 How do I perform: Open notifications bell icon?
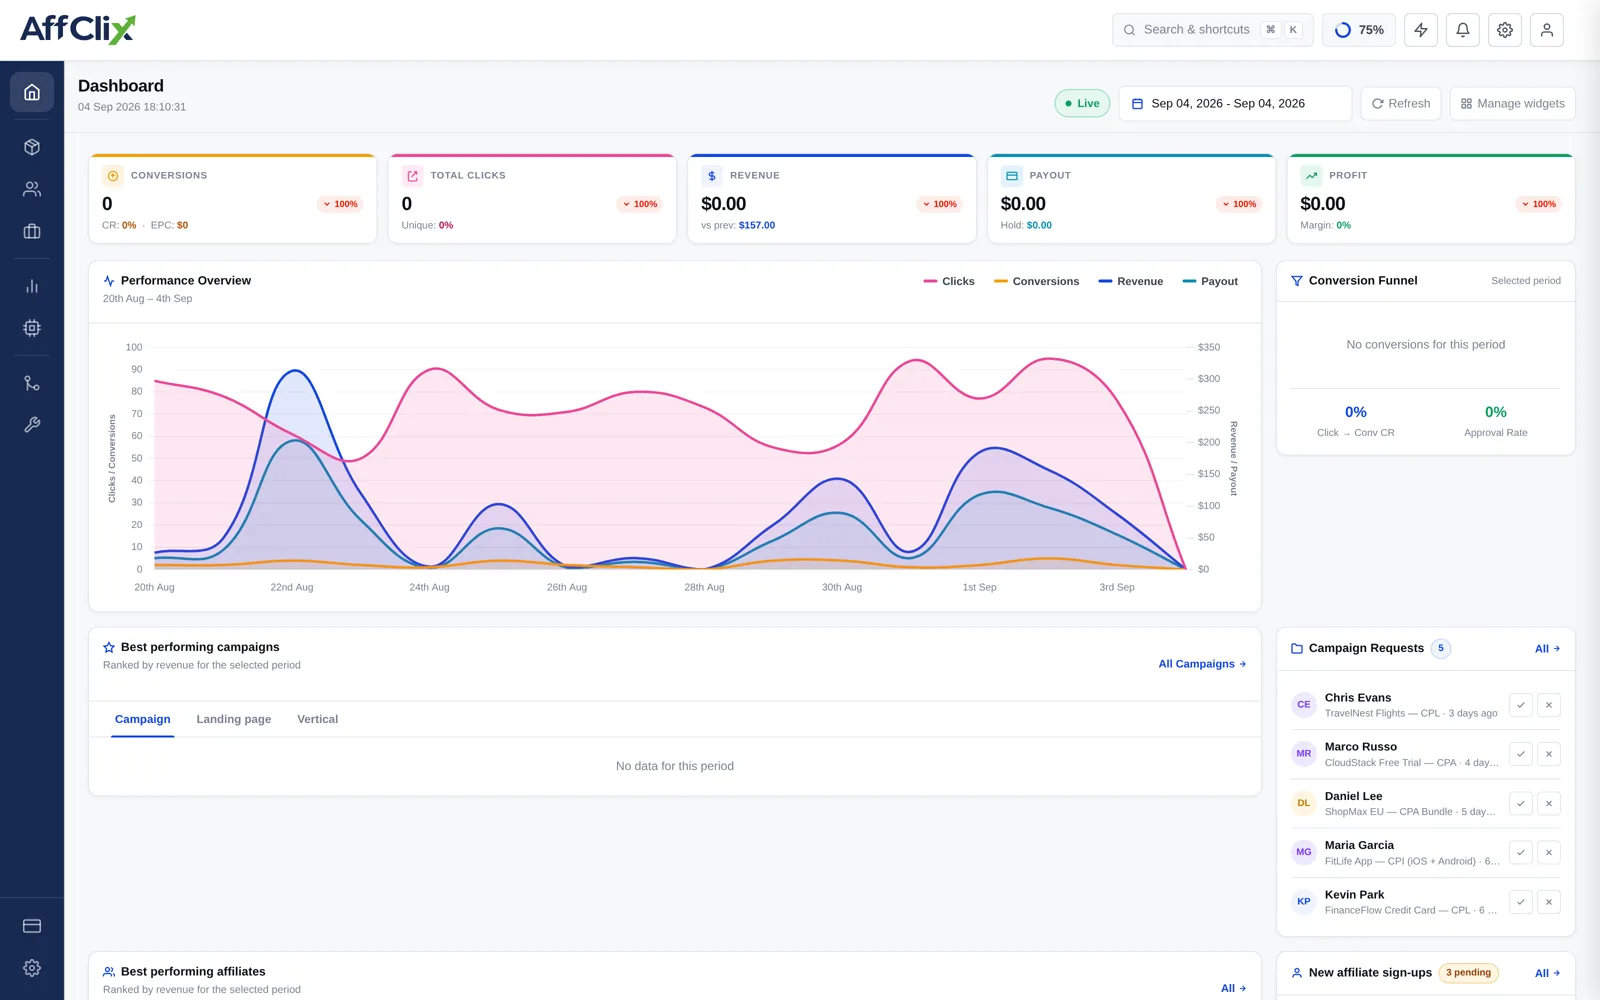(x=1463, y=30)
